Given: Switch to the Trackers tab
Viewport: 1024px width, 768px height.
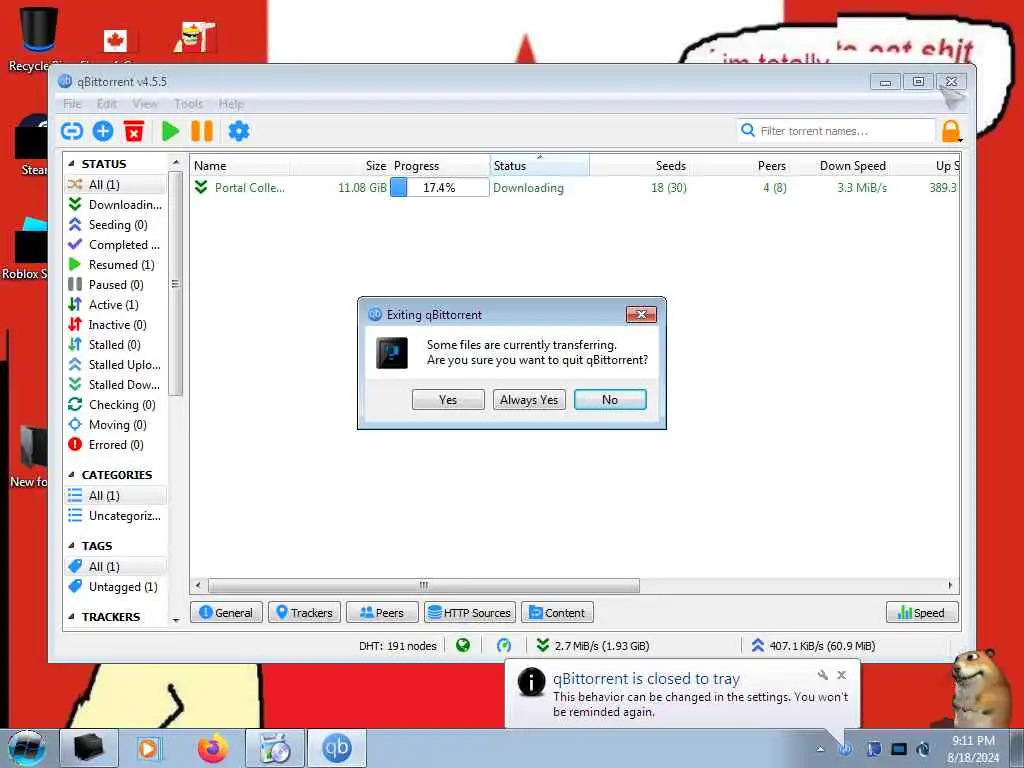Looking at the screenshot, I should (304, 613).
